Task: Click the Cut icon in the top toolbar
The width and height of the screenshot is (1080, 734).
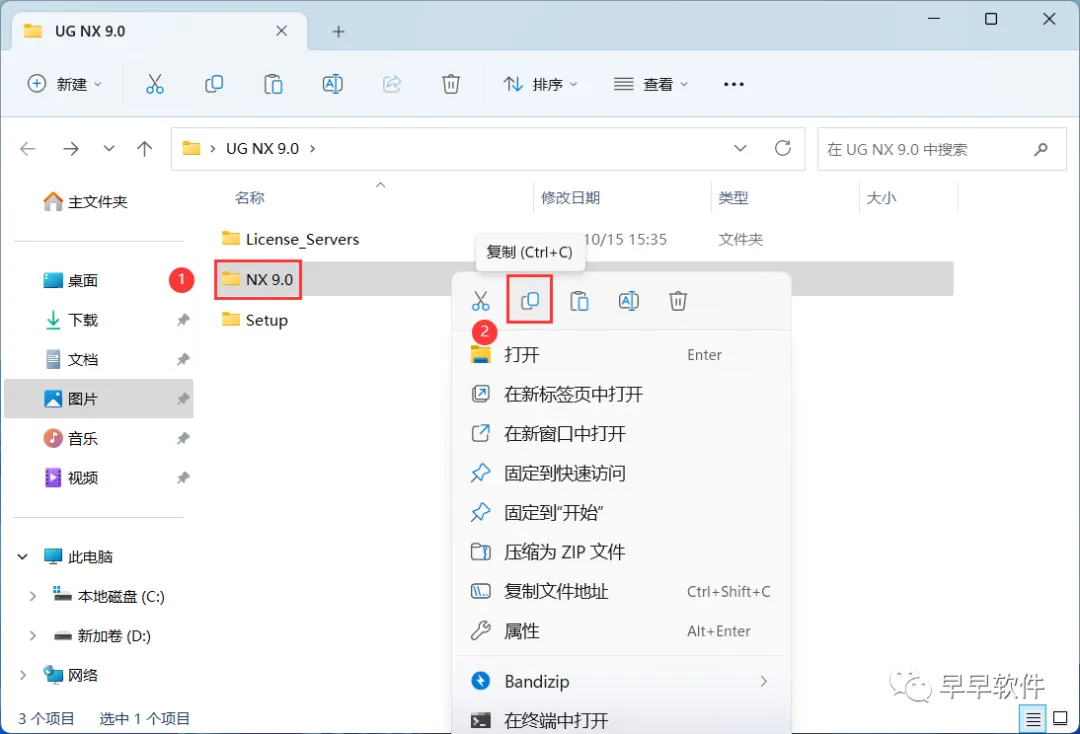Action: coord(155,84)
